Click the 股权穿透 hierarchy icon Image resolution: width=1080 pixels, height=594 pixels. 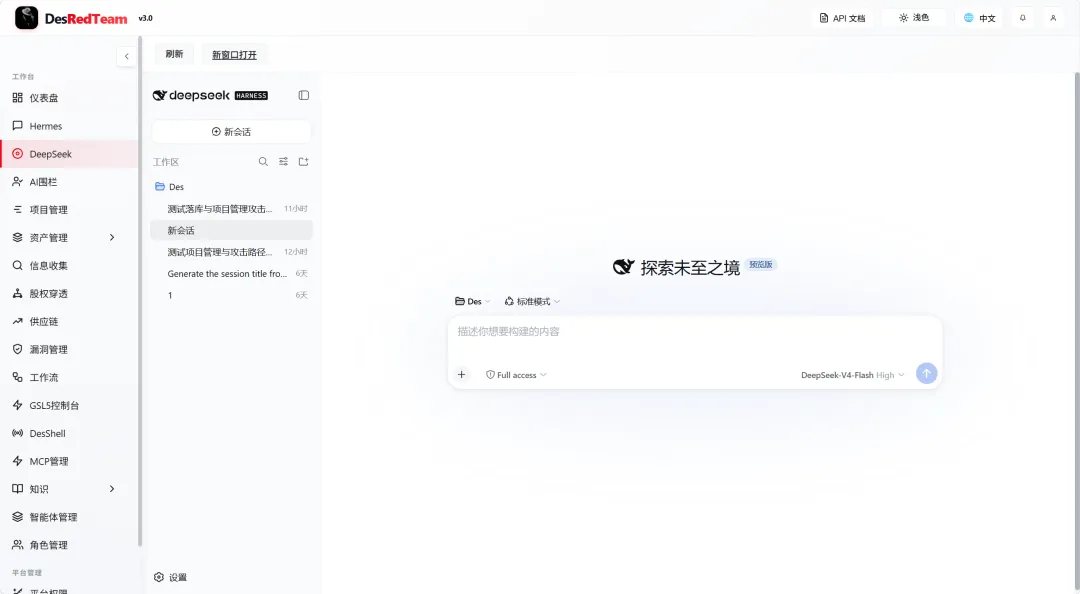(x=18, y=294)
